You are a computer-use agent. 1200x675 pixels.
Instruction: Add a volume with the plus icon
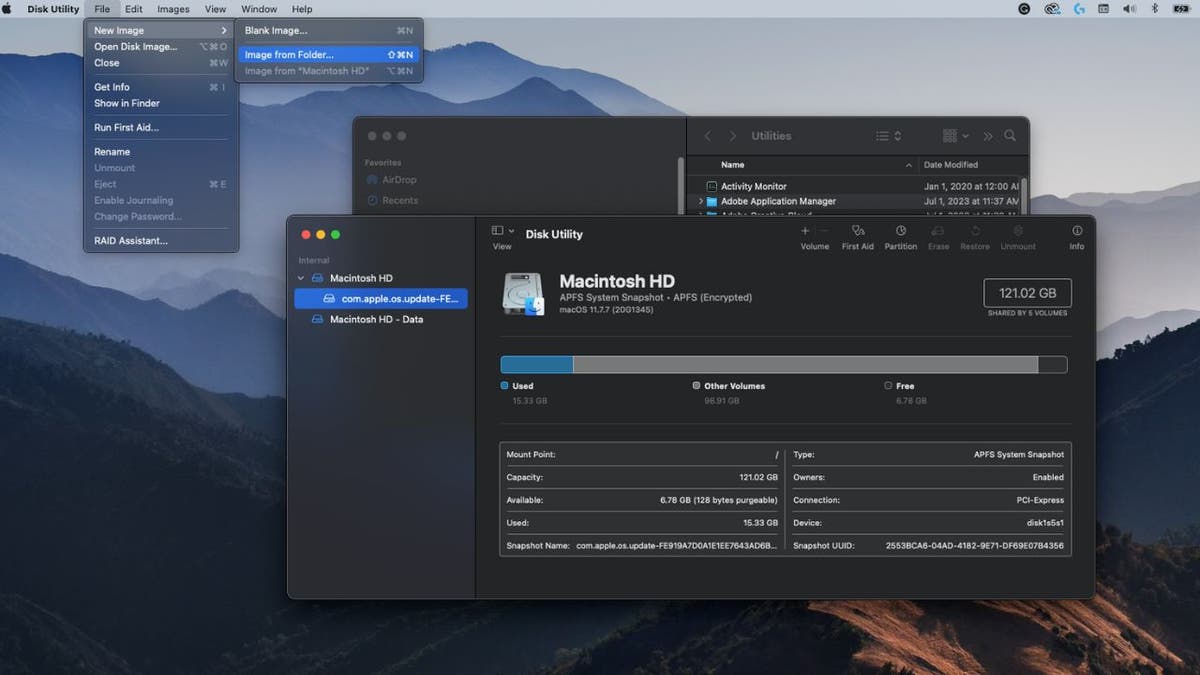[805, 231]
